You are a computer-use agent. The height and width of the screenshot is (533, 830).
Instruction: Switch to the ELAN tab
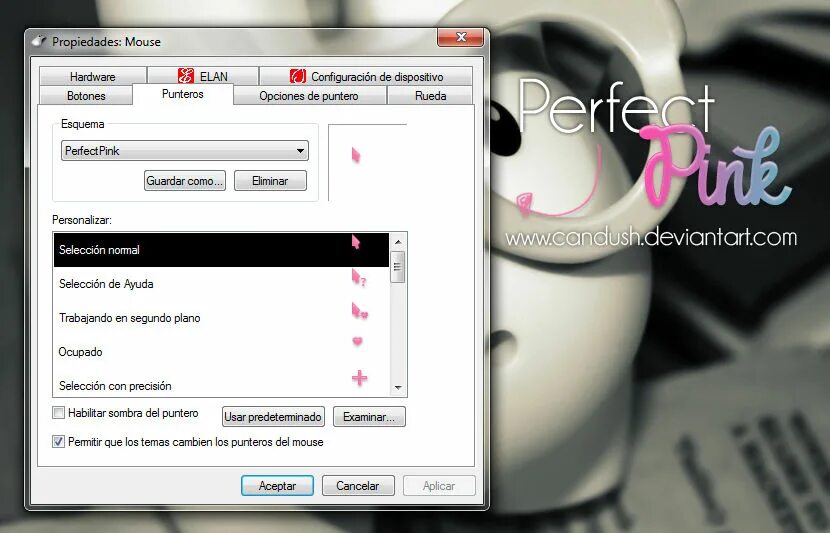(x=203, y=76)
